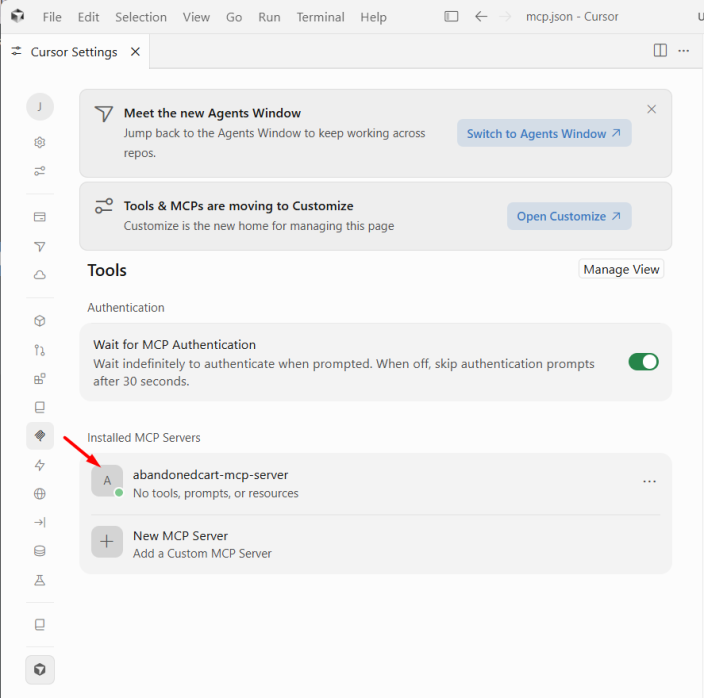Click Switch to Agents Window button
The height and width of the screenshot is (698, 704).
544,133
